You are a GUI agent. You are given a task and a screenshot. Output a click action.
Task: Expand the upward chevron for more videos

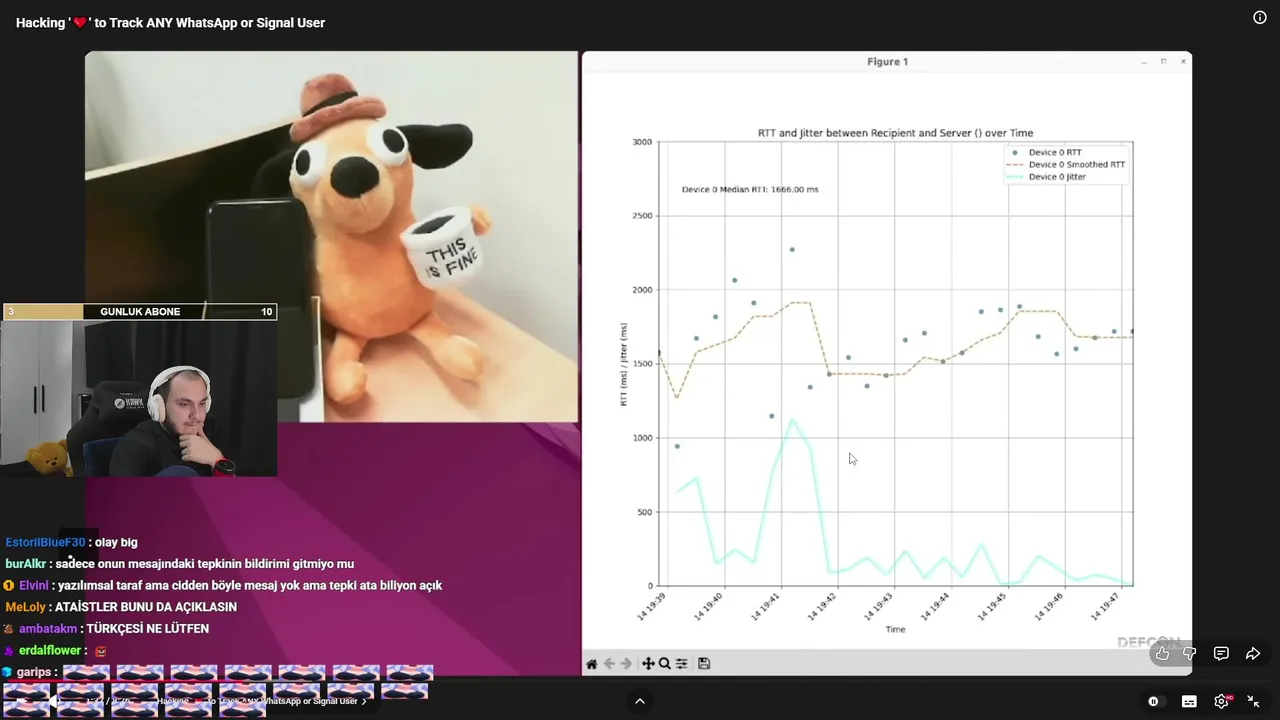640,701
